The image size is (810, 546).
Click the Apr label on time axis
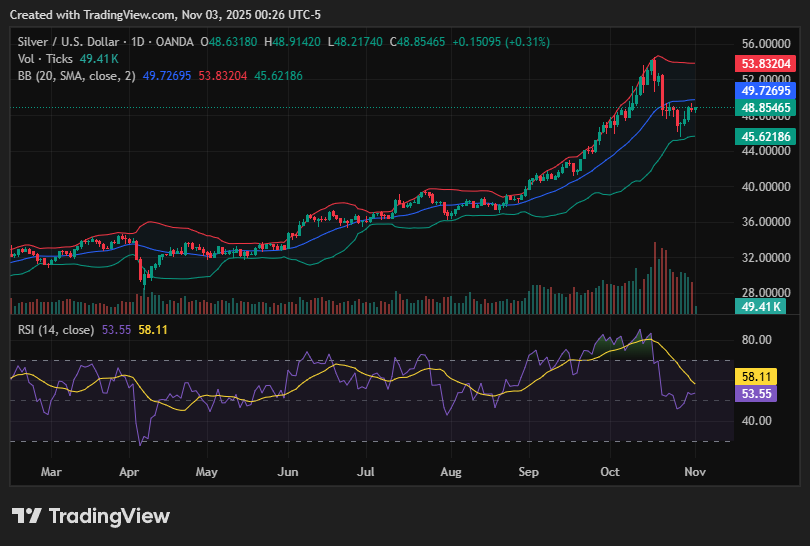coord(128,470)
